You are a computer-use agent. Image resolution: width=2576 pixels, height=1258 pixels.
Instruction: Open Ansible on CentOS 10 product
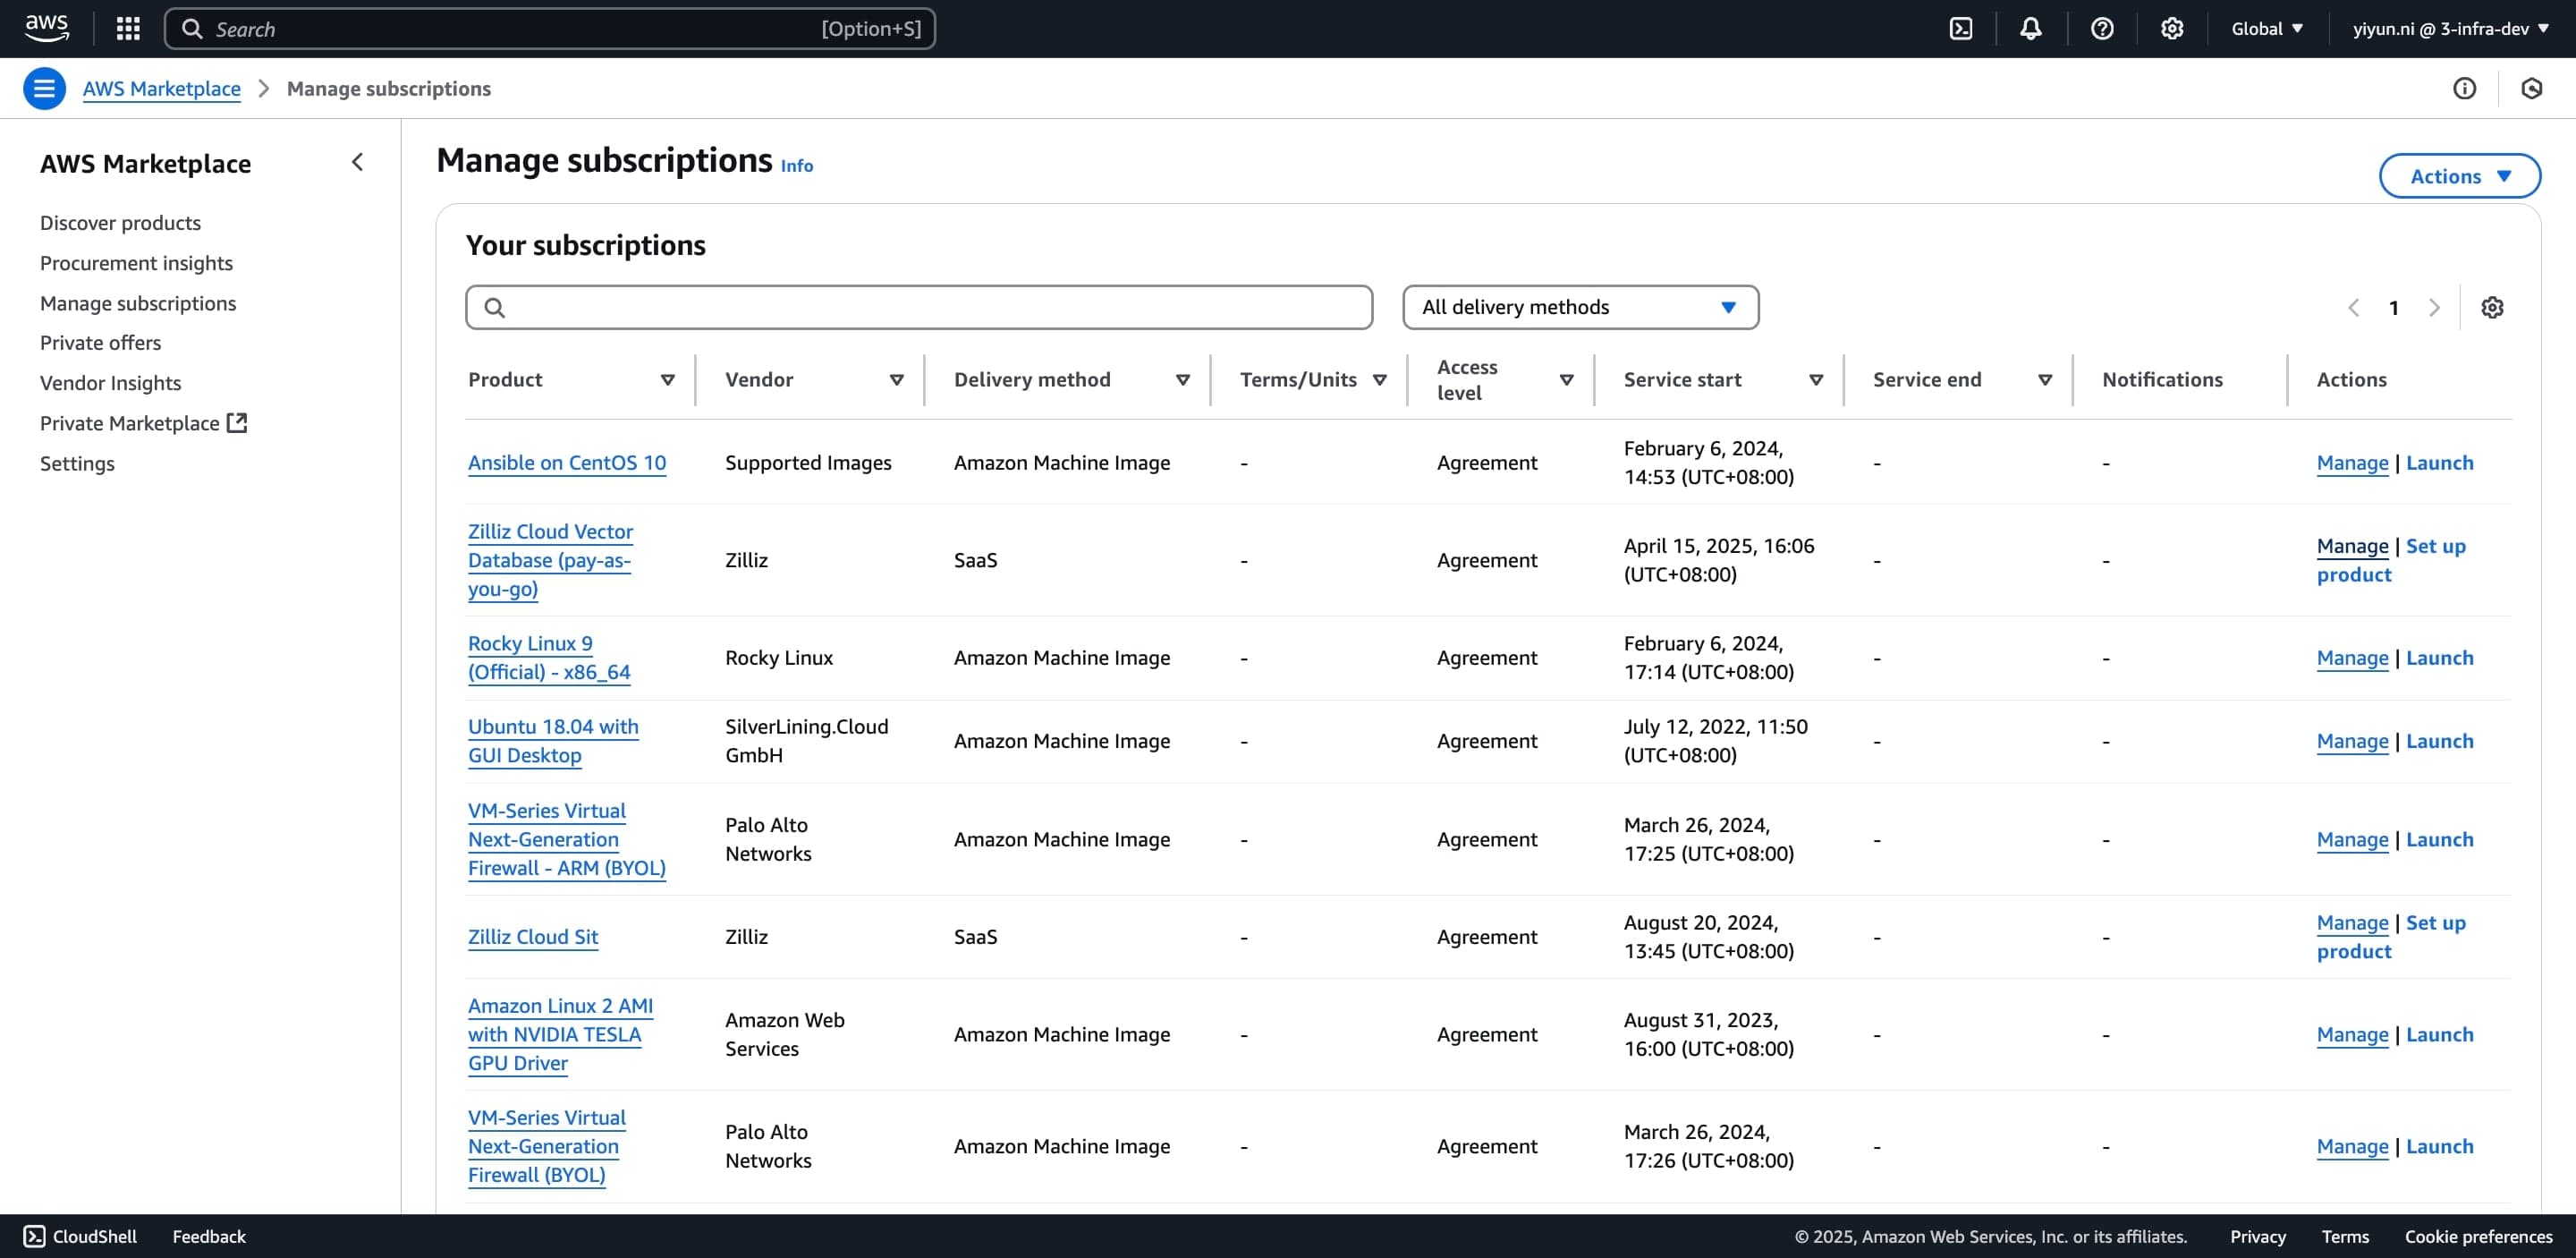coord(566,462)
